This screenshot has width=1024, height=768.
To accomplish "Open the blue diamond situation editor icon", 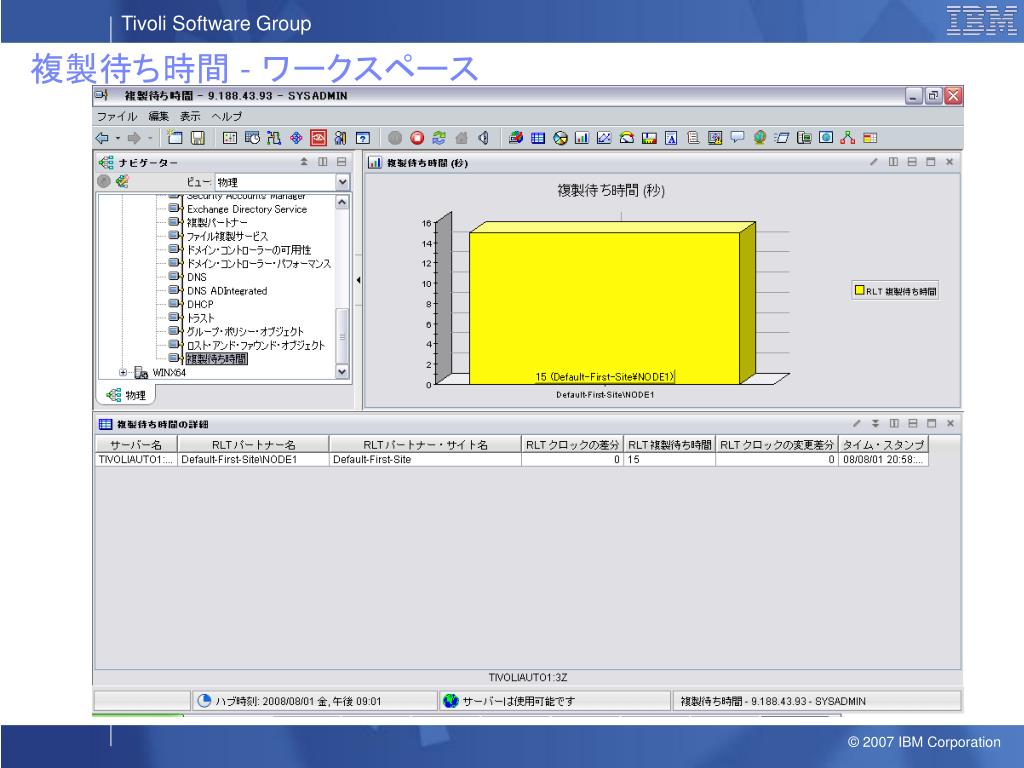I will click(296, 138).
